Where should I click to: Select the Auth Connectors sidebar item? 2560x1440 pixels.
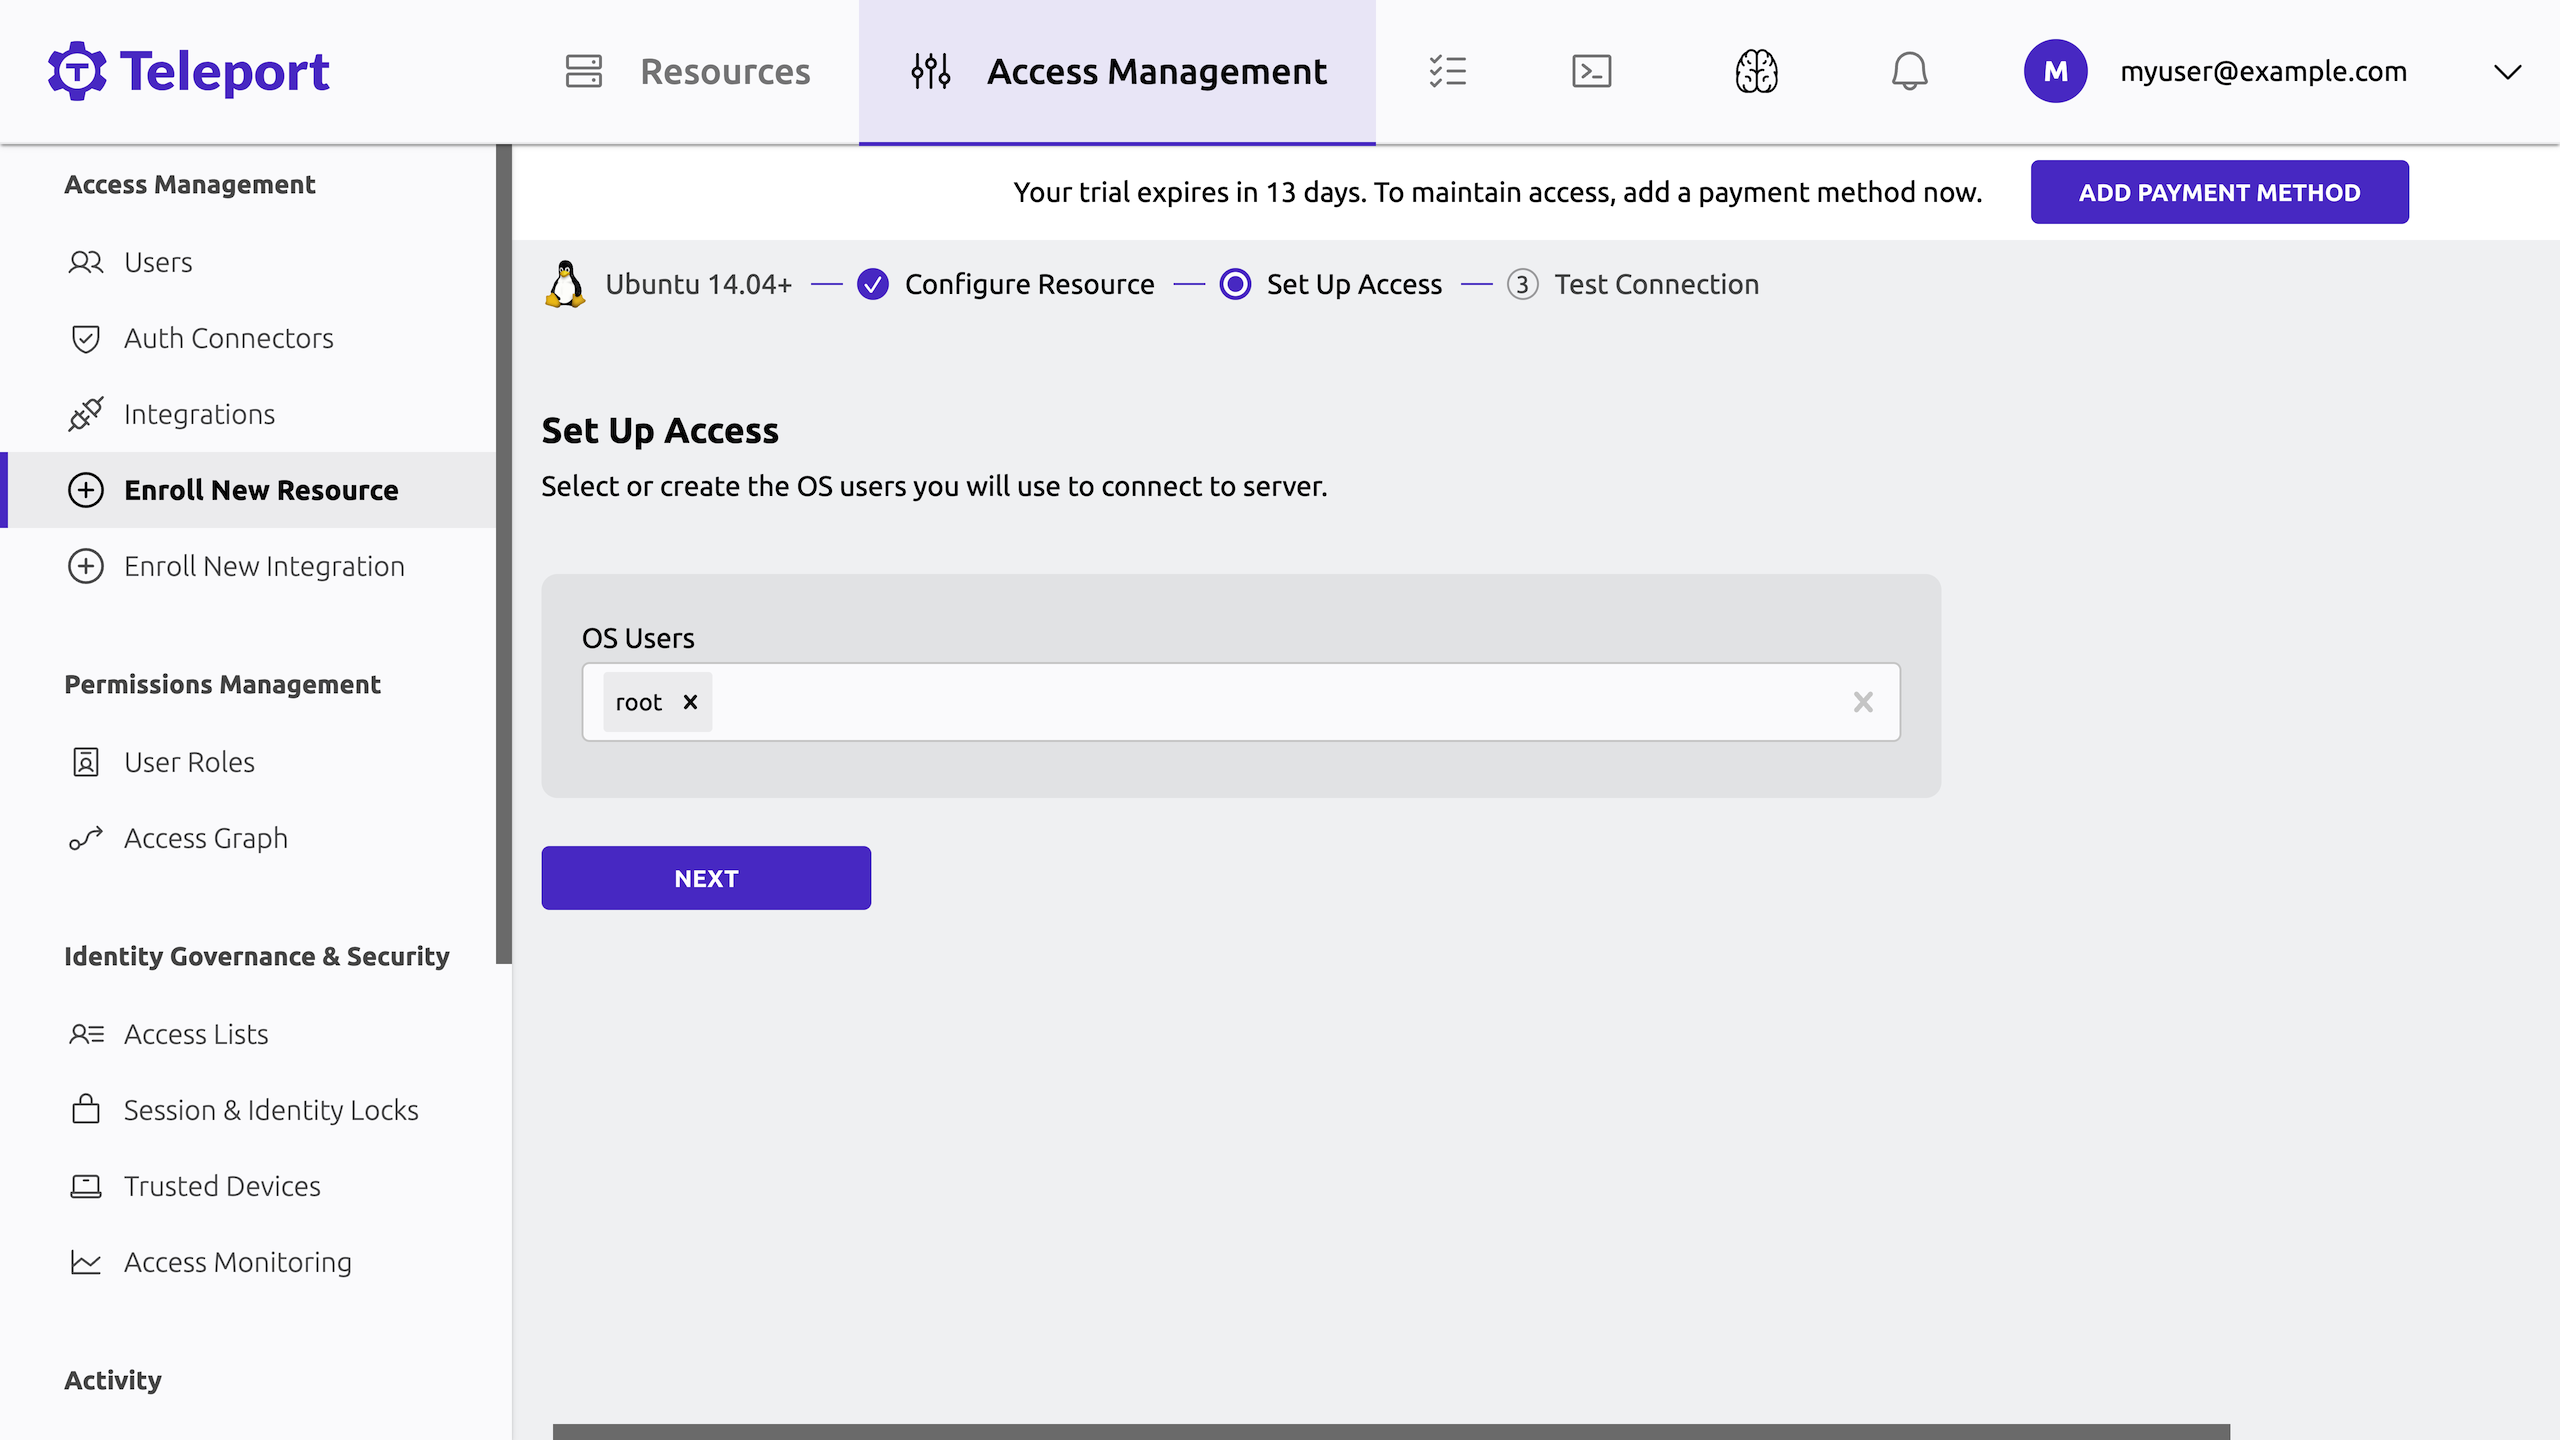[x=229, y=336]
